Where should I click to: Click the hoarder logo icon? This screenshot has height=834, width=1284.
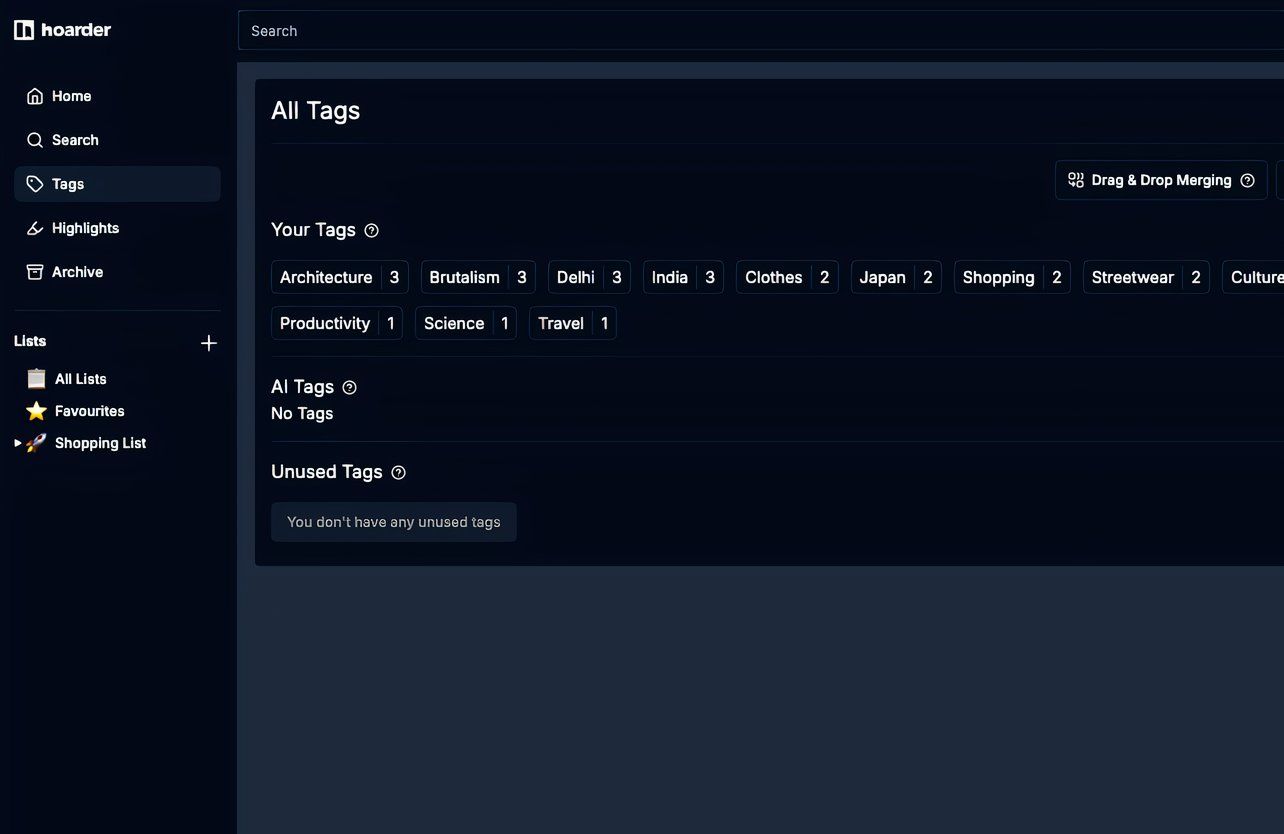(24, 30)
